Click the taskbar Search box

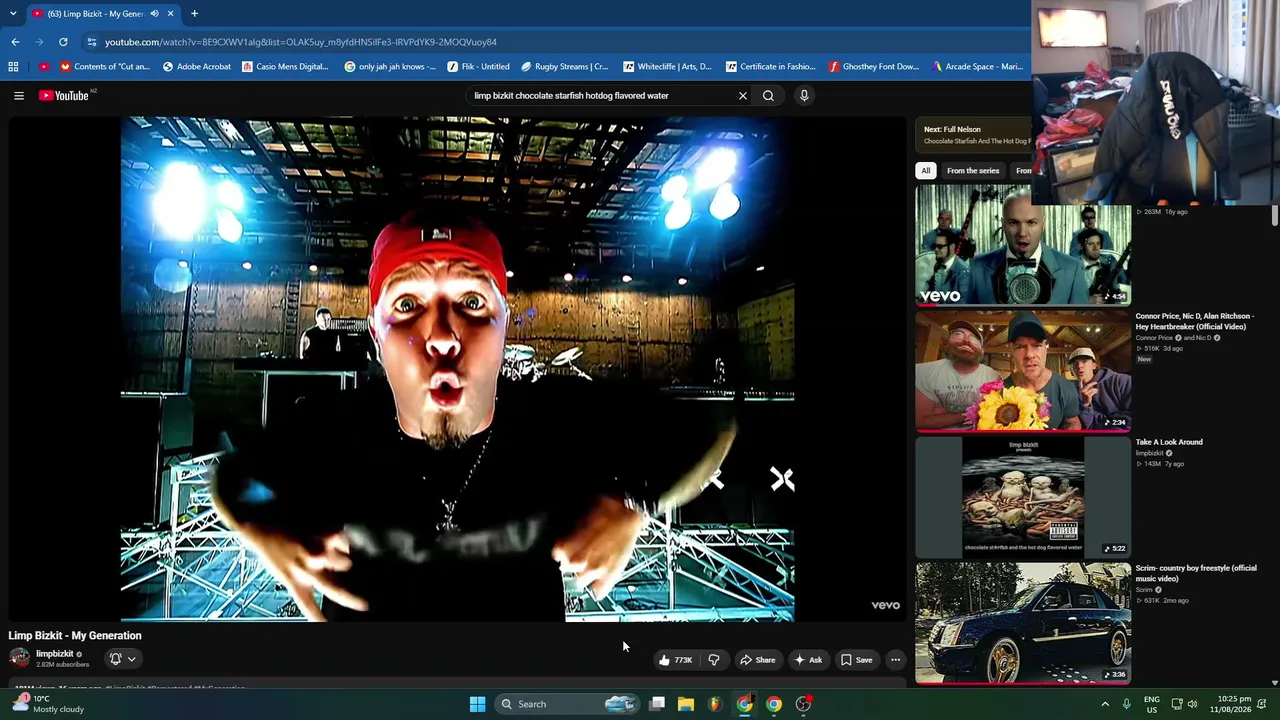click(x=567, y=704)
